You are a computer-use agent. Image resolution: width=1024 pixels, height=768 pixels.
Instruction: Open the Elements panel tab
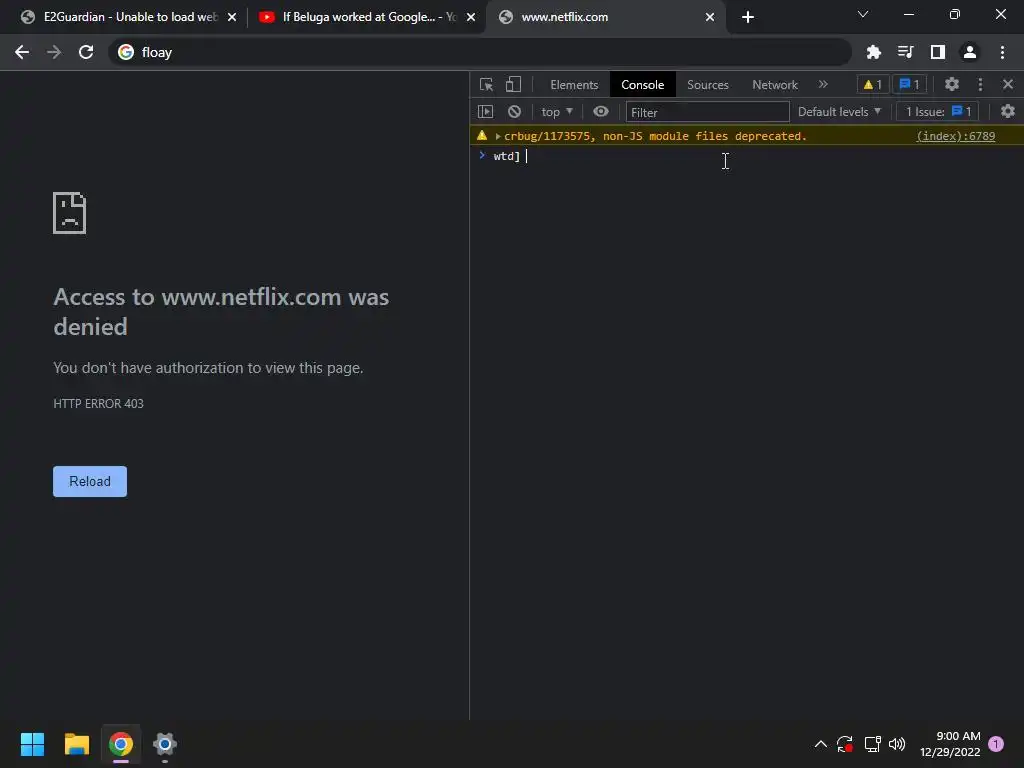[x=574, y=85]
